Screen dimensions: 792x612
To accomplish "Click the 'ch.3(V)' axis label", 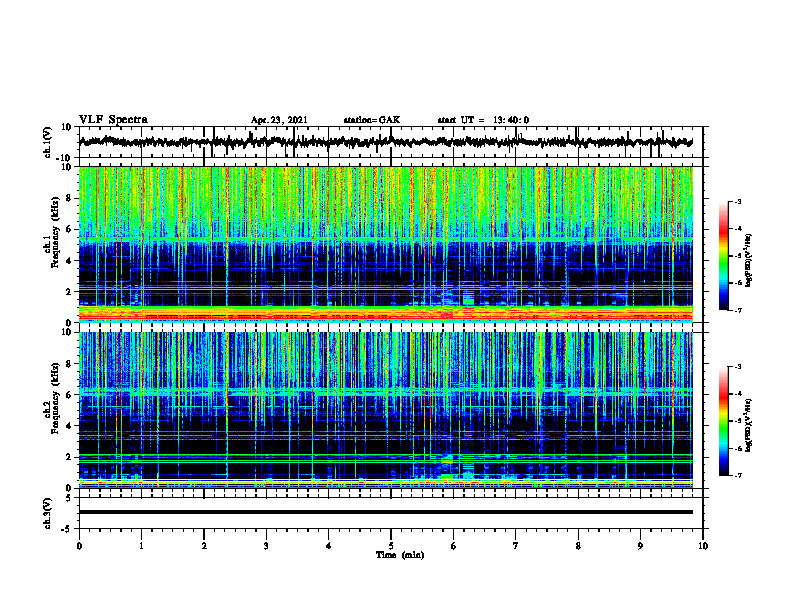I will (x=48, y=514).
